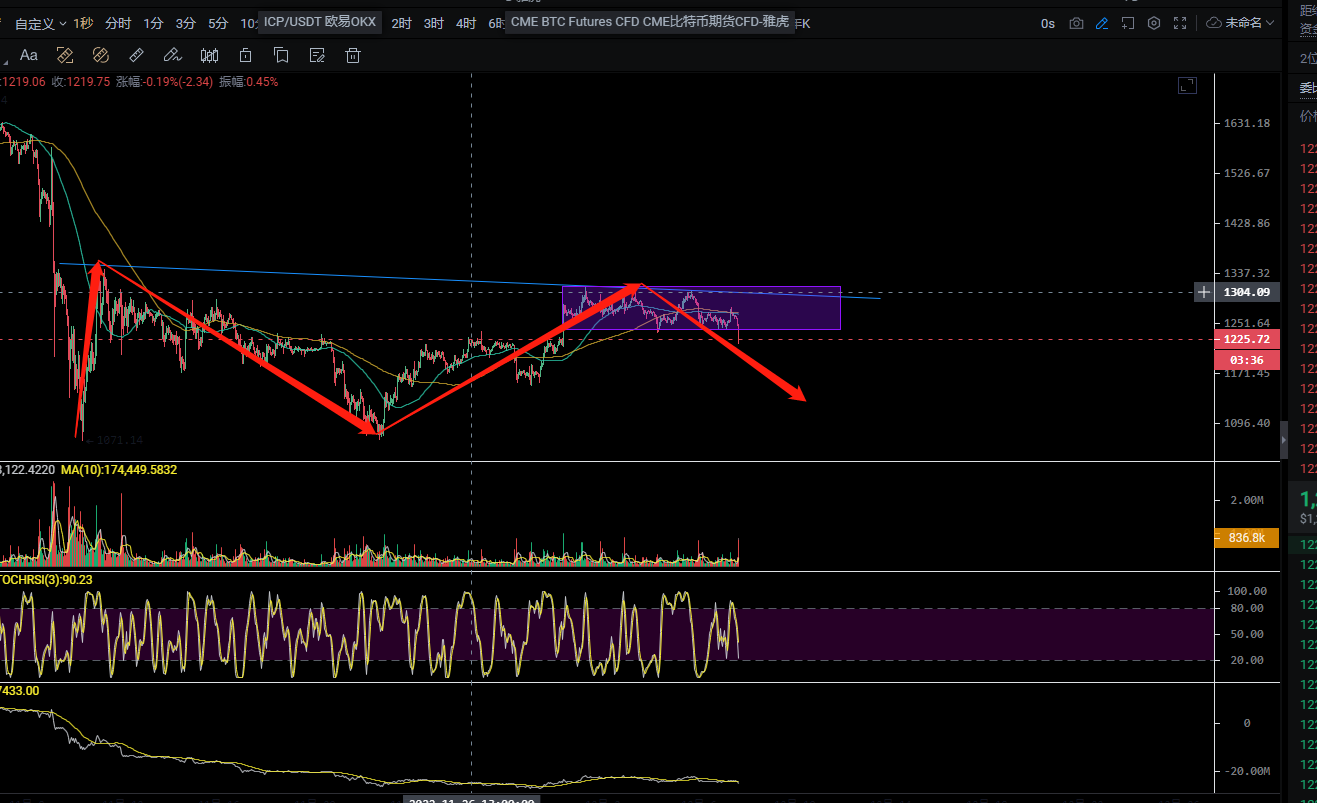The width and height of the screenshot is (1317, 803).
Task: Click the camera screenshot icon
Action: pyautogui.click(x=1076, y=23)
